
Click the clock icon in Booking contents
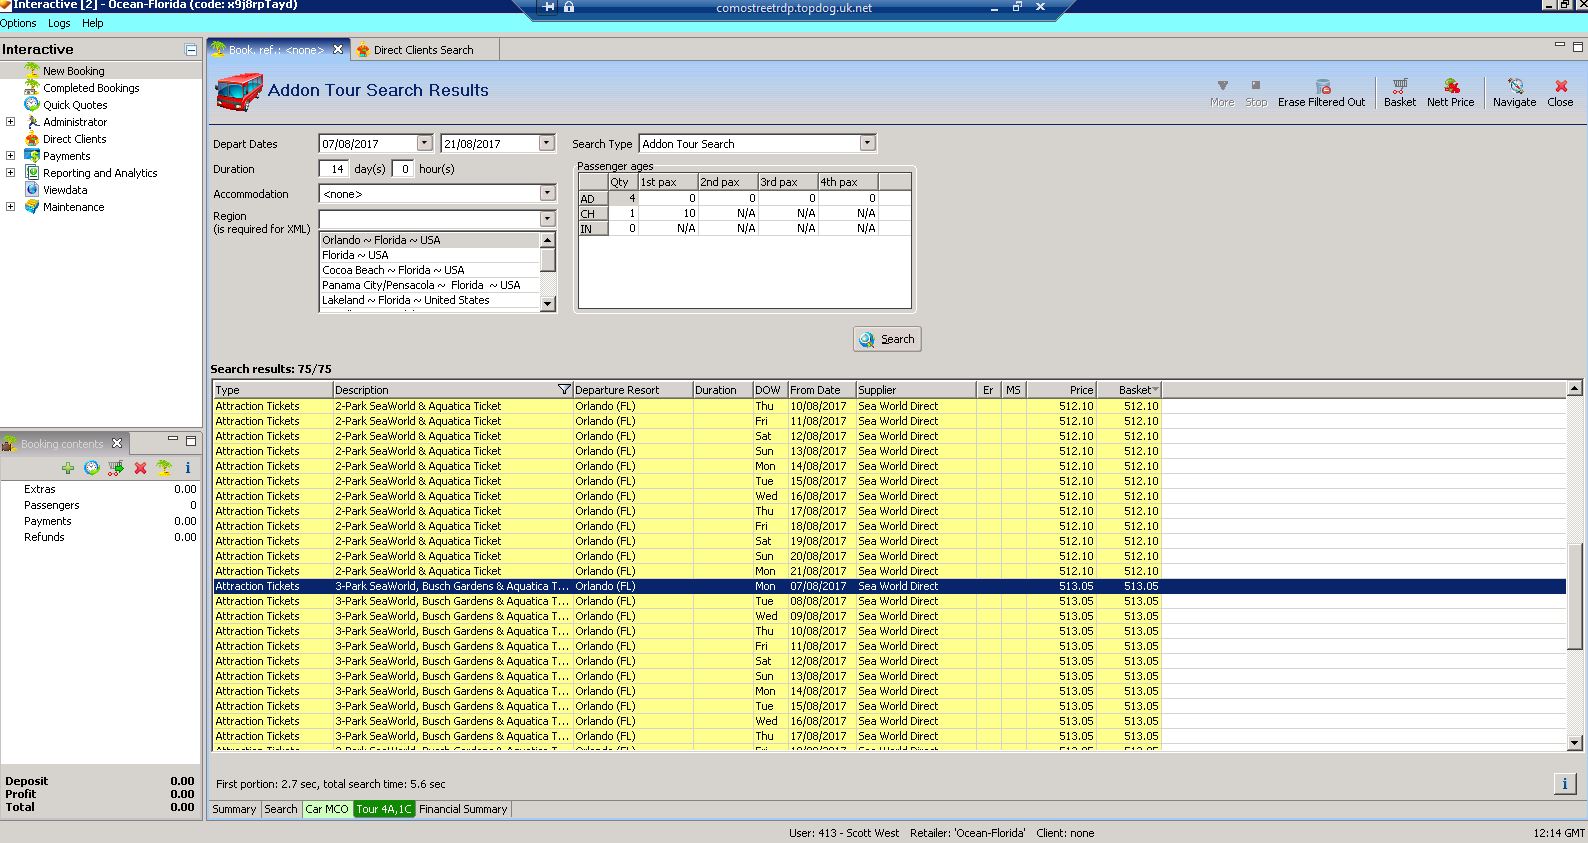point(92,468)
